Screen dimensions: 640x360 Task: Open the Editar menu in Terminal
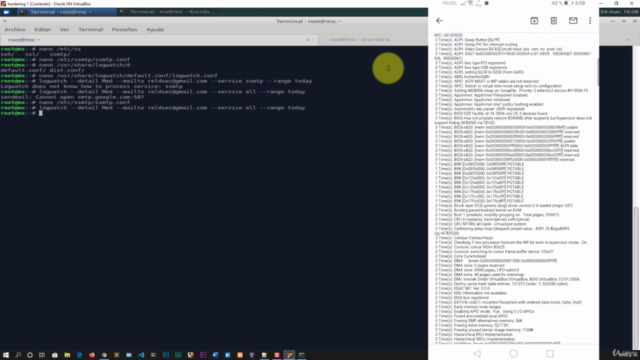(42, 29)
